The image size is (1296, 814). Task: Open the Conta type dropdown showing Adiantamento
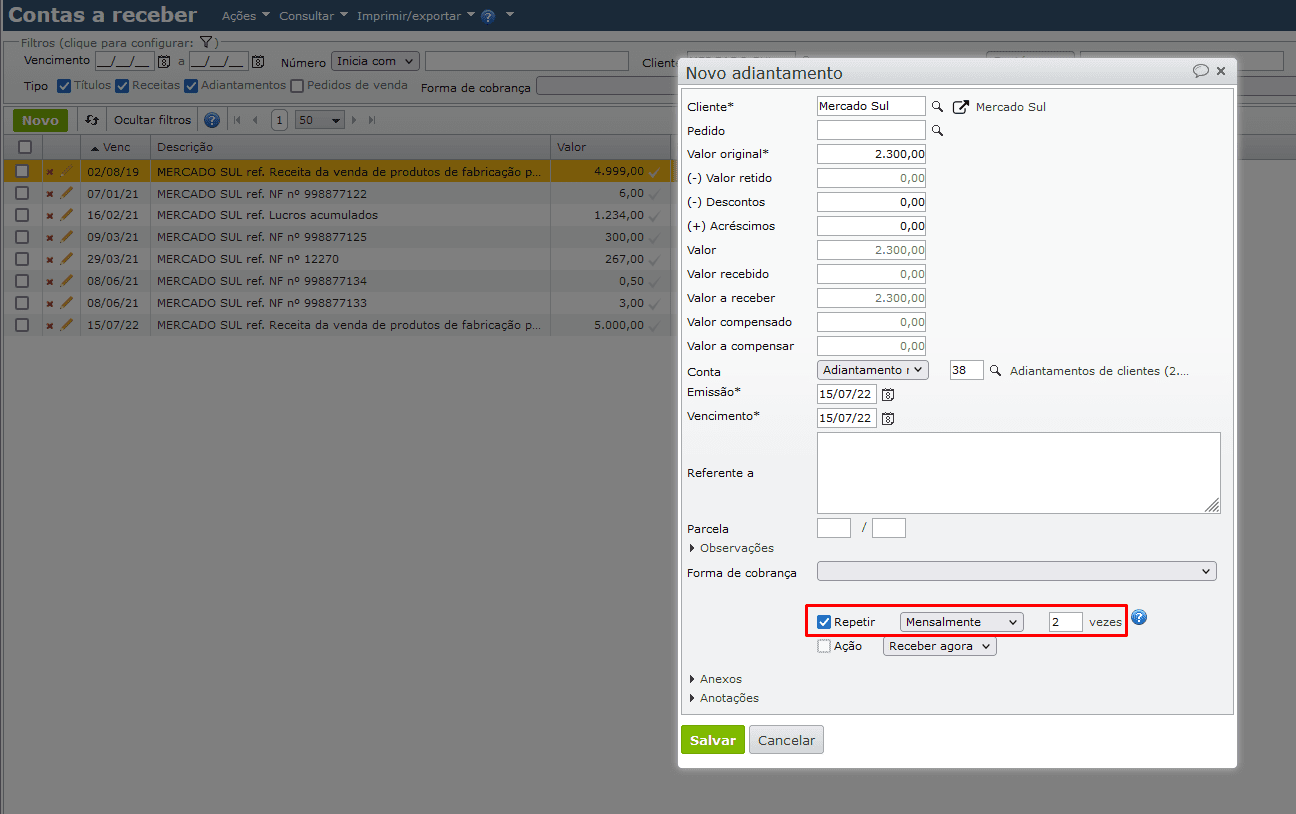point(873,370)
